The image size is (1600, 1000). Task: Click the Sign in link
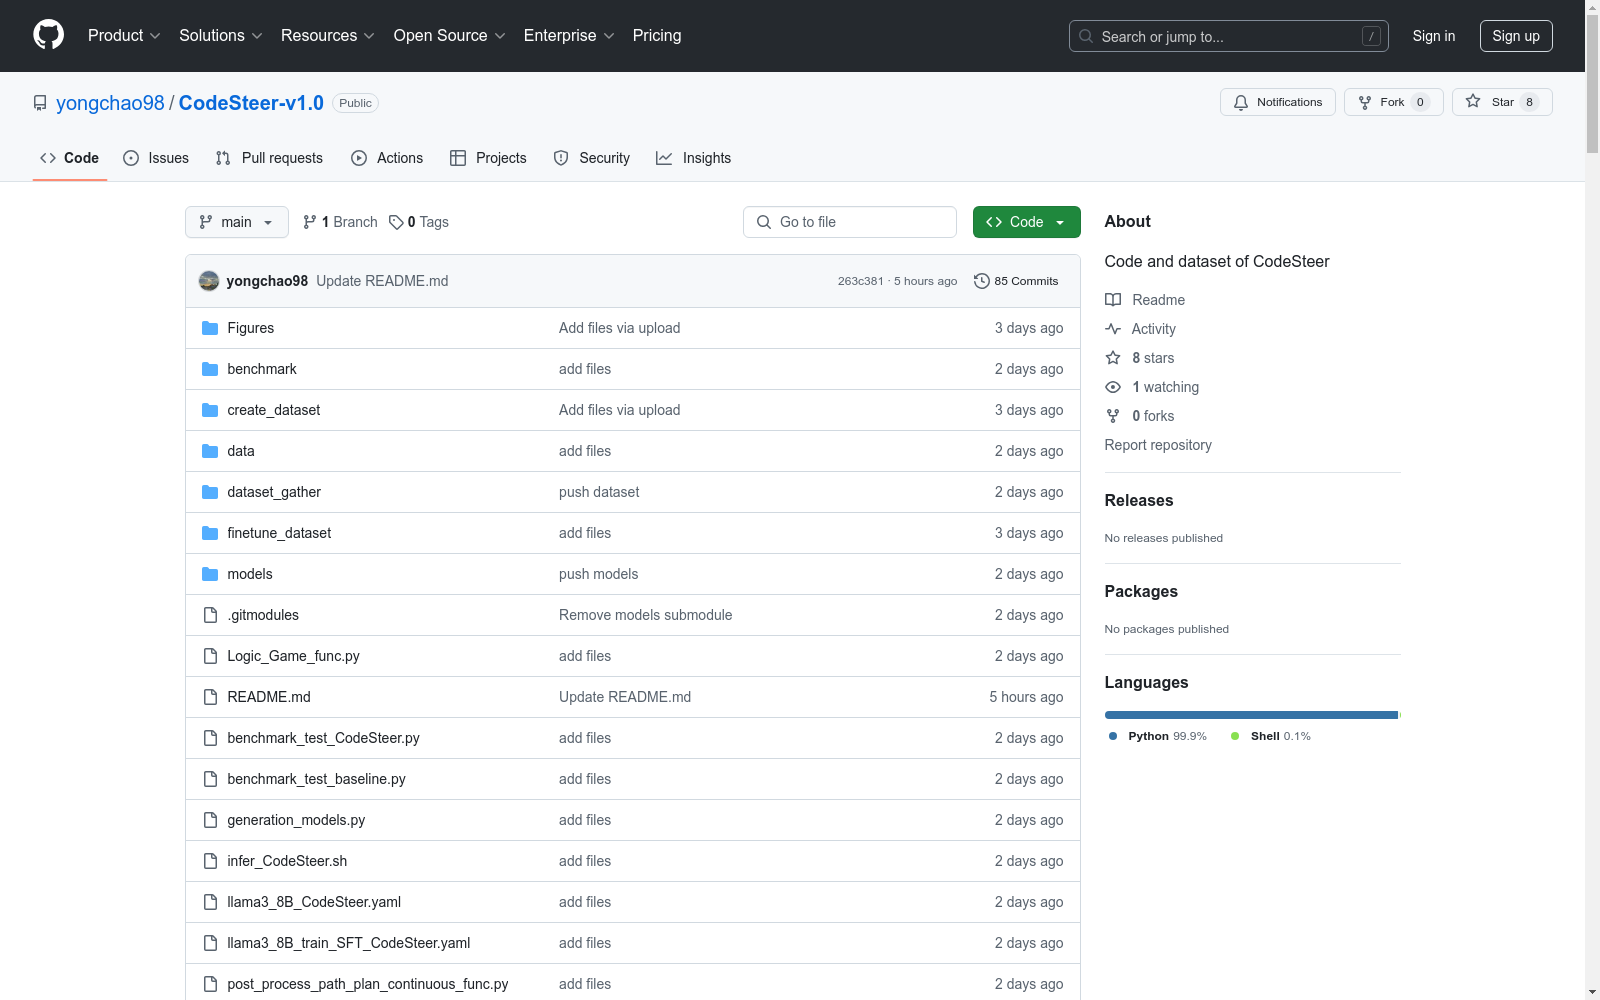pyautogui.click(x=1434, y=36)
